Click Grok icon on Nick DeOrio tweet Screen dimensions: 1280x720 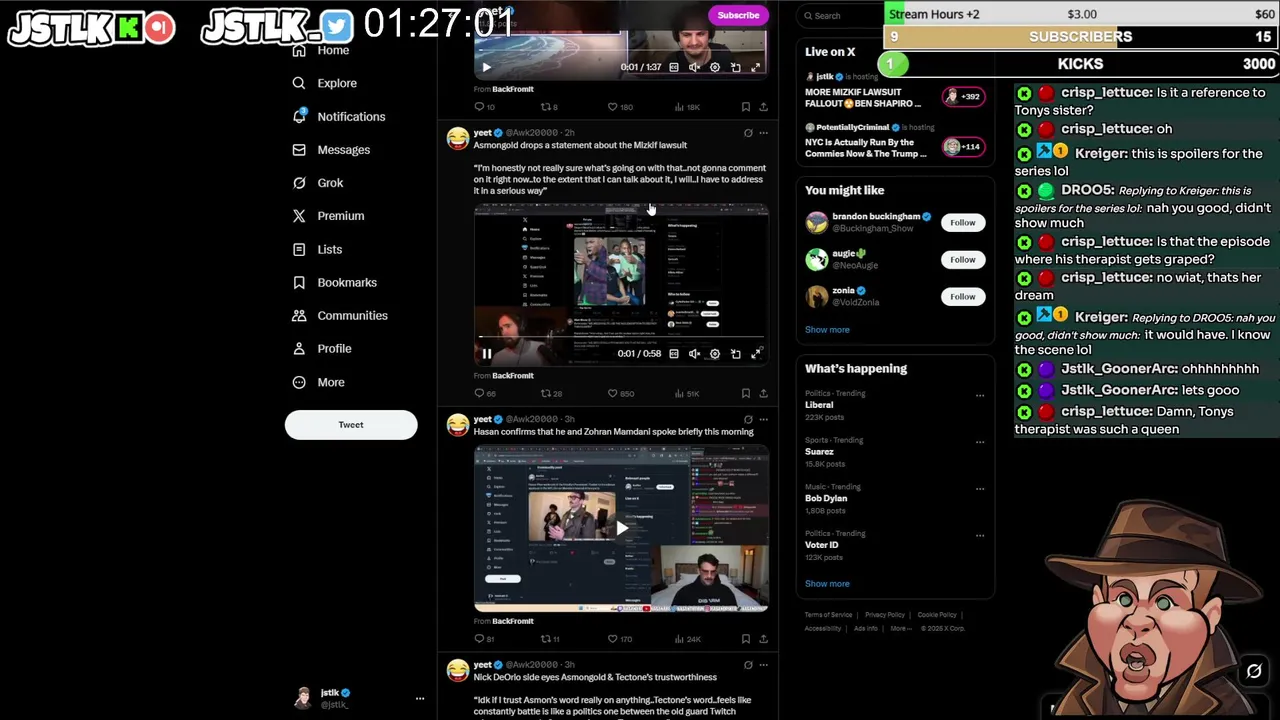tap(748, 665)
